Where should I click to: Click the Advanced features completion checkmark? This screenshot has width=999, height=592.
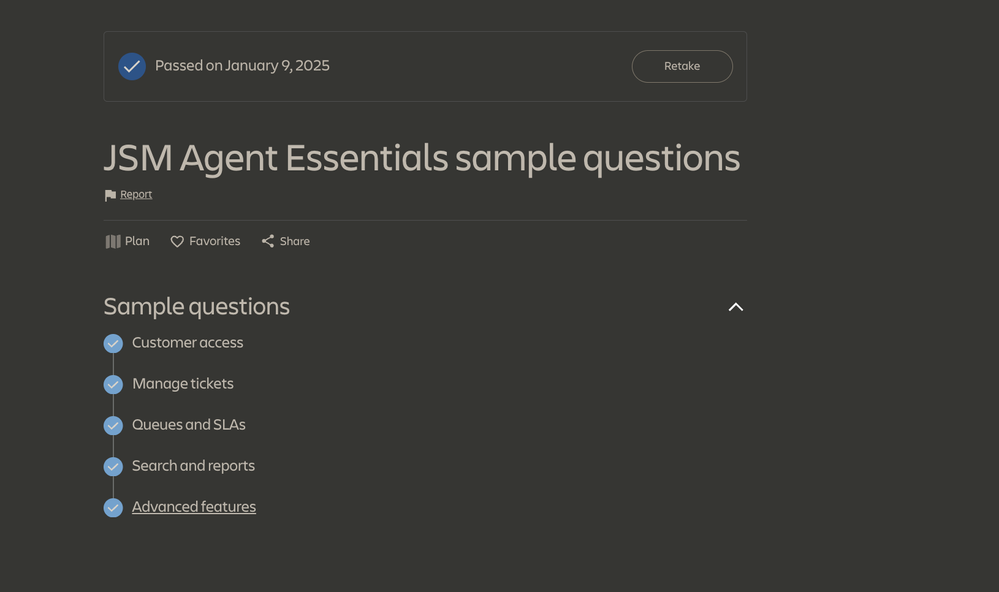click(x=113, y=507)
